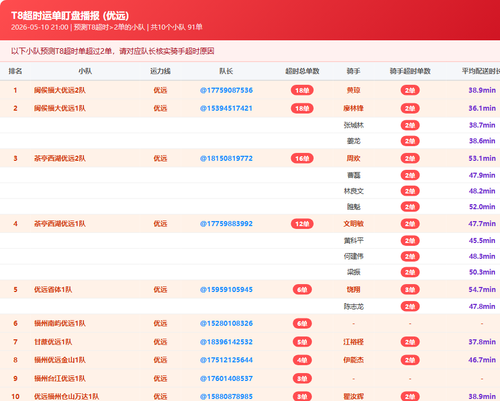
Task: Click the 骑手超时单数 column header
Action: (x=410, y=71)
